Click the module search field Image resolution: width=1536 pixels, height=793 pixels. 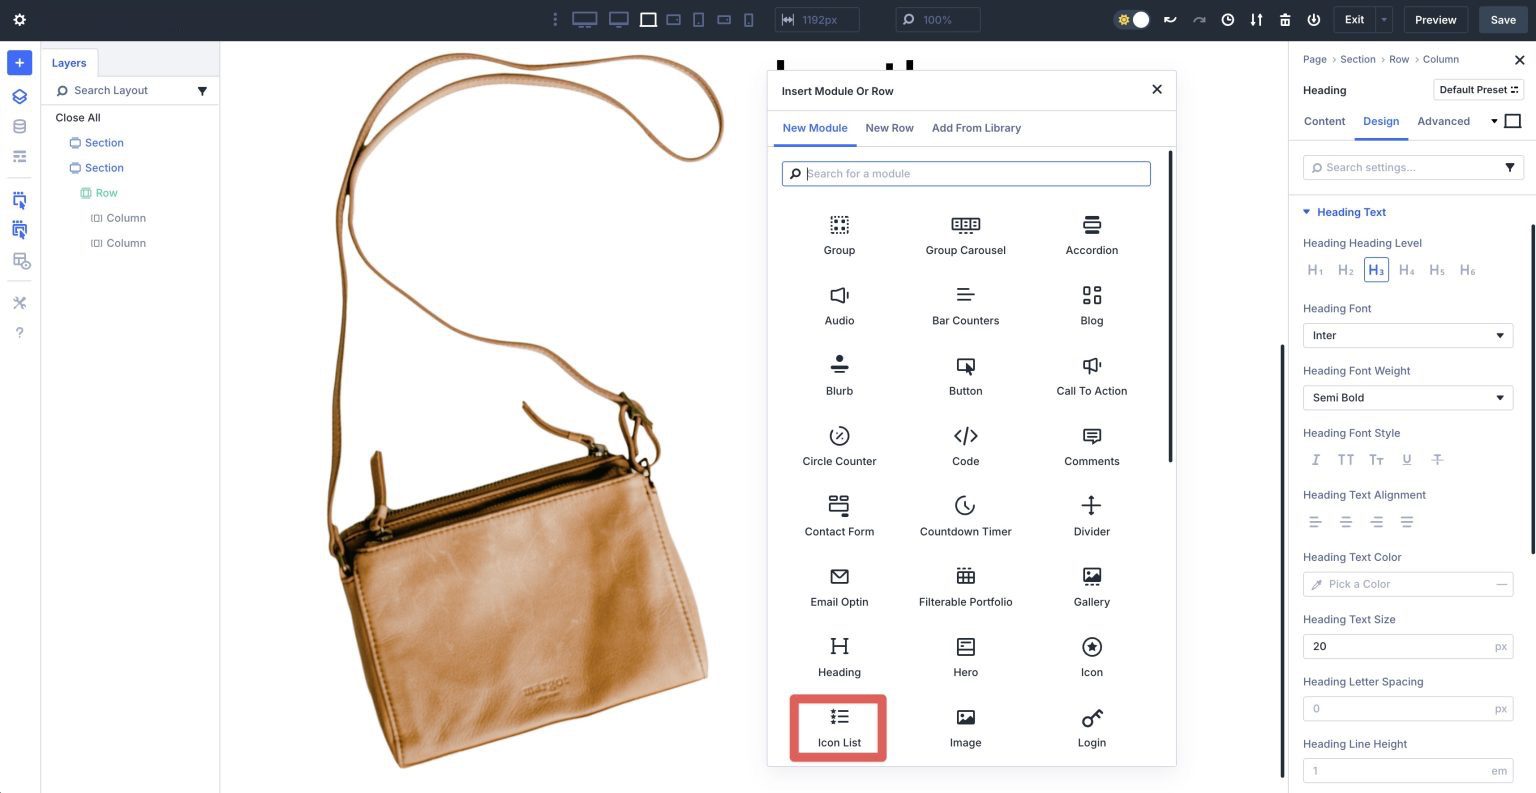coord(965,173)
